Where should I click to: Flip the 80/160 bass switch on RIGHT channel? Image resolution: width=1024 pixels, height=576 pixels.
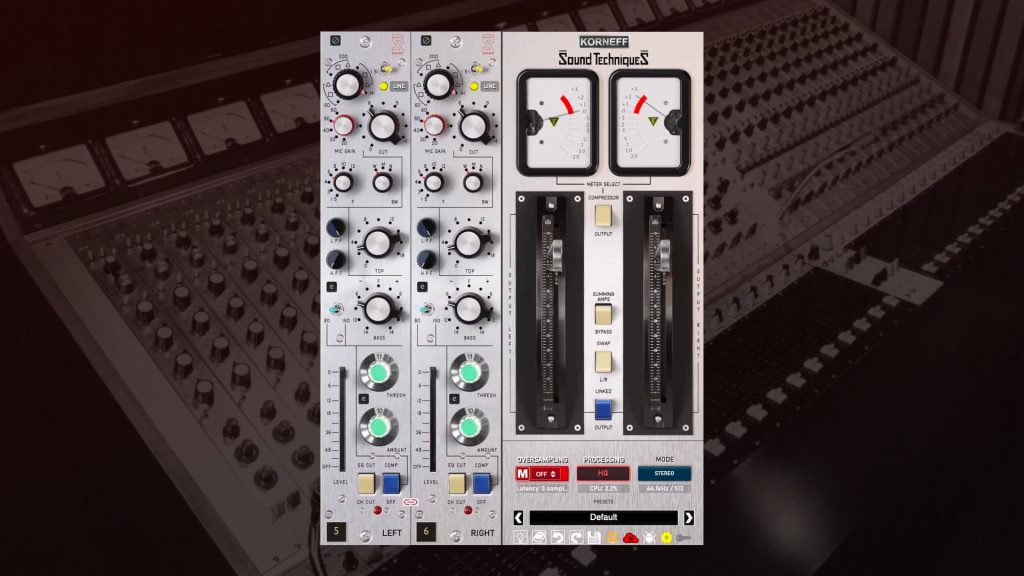point(426,309)
